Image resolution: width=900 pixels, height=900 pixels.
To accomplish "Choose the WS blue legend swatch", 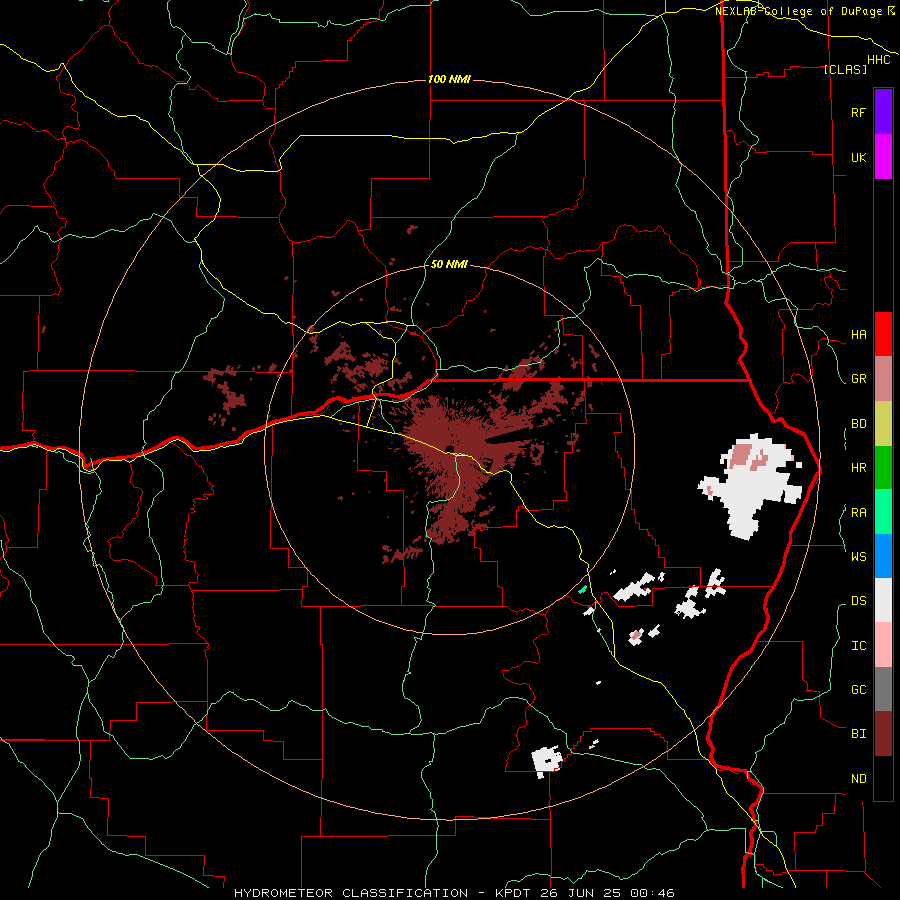I will 883,556.
